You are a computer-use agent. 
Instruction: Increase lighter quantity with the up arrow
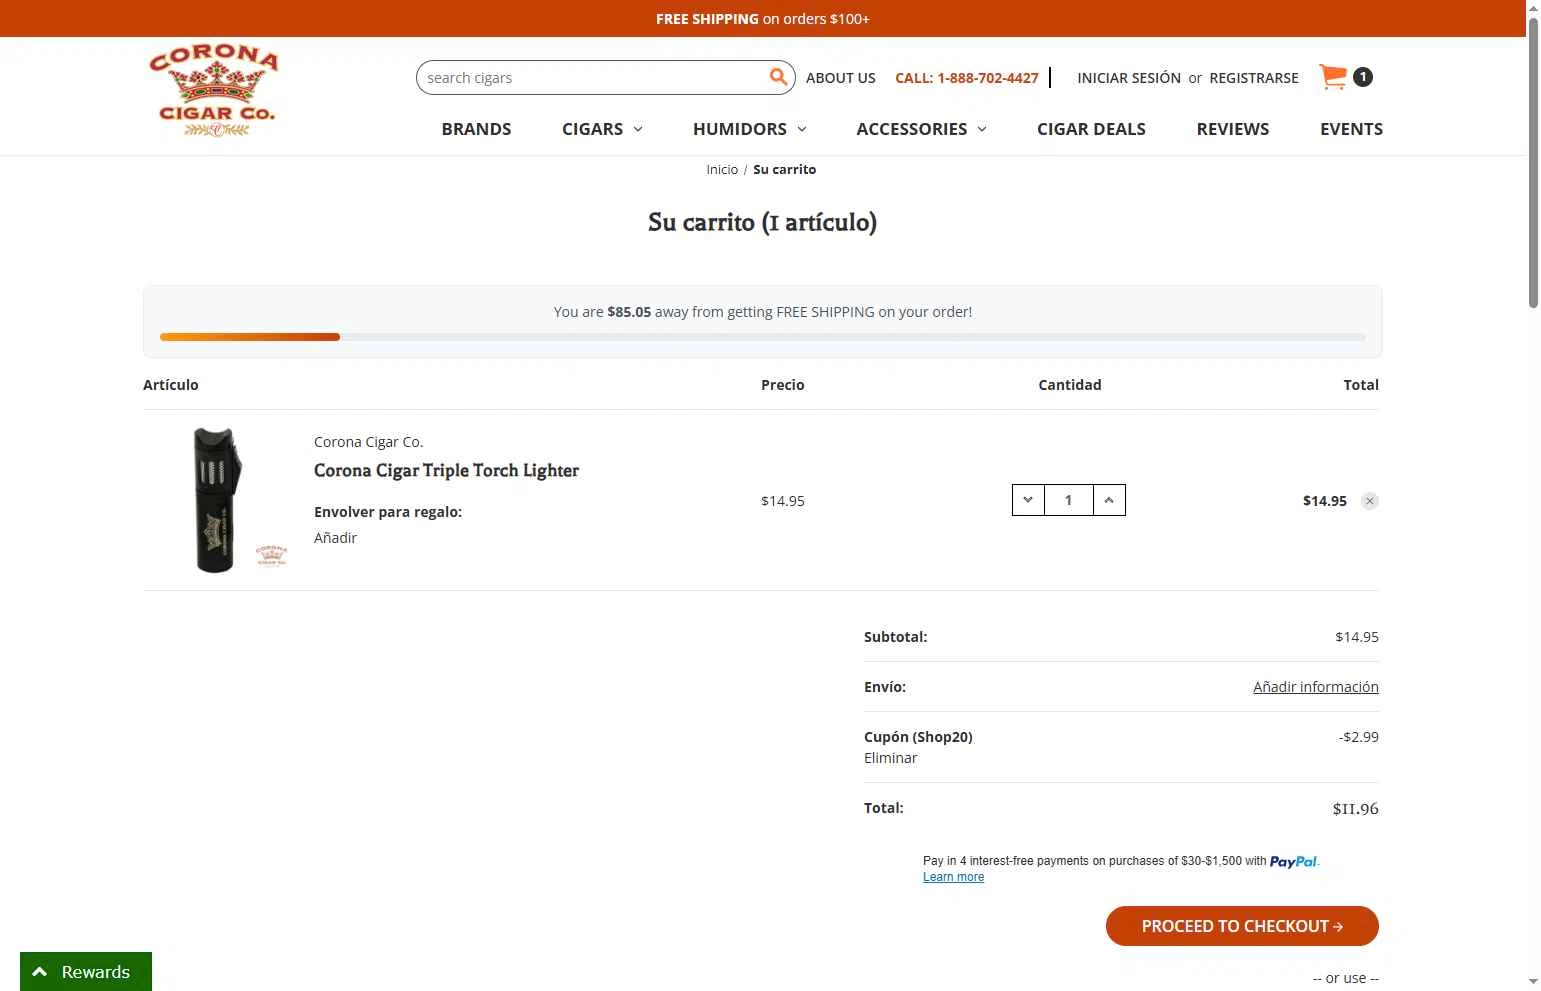coord(1109,500)
